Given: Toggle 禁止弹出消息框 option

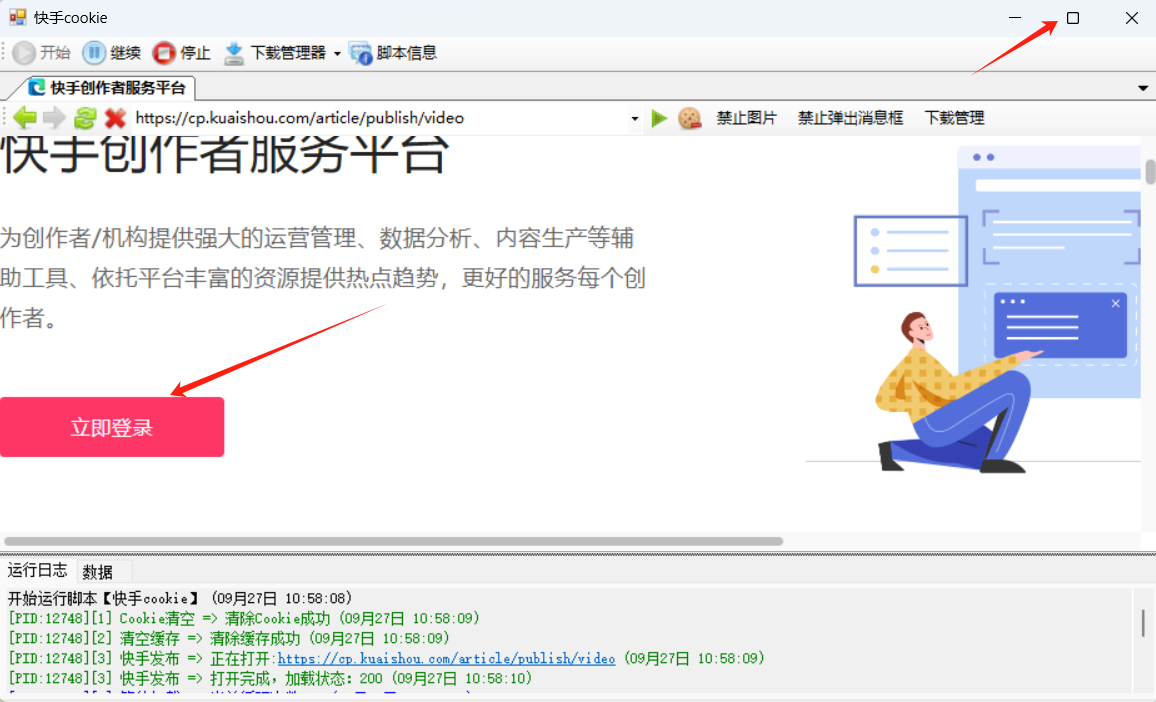Looking at the screenshot, I should click(850, 118).
